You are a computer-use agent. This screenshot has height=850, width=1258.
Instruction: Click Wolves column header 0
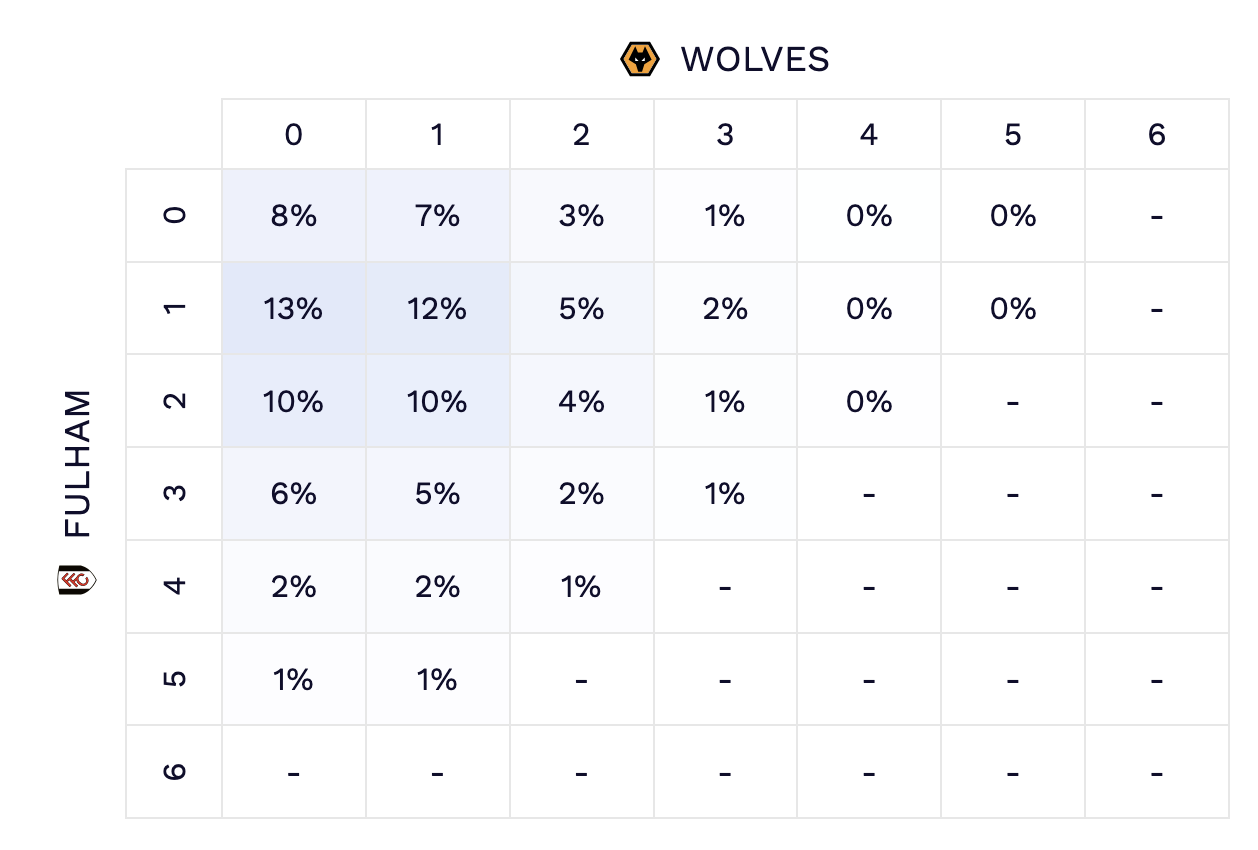tap(294, 135)
